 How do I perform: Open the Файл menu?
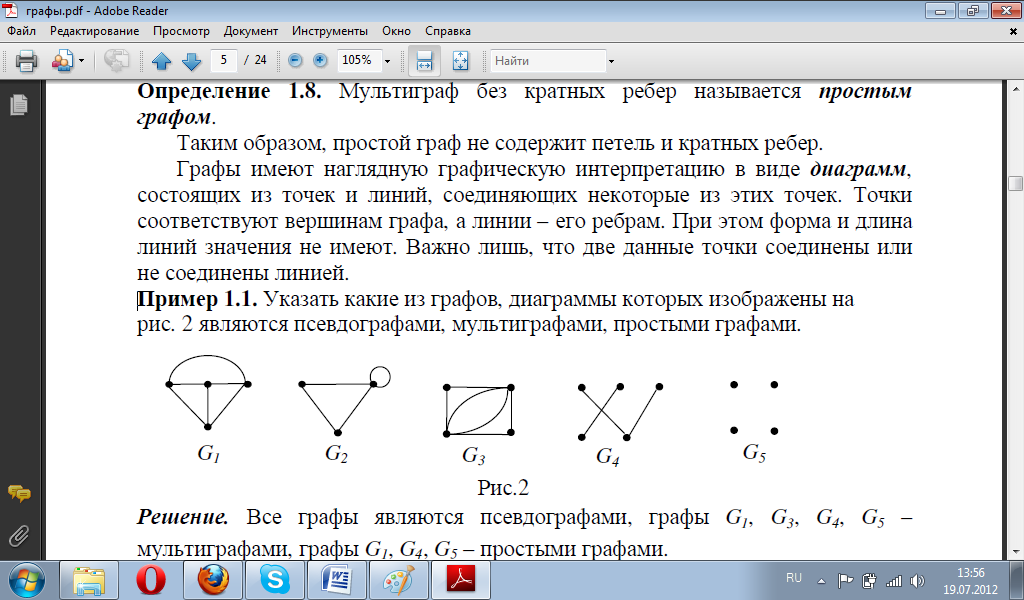click(x=22, y=31)
